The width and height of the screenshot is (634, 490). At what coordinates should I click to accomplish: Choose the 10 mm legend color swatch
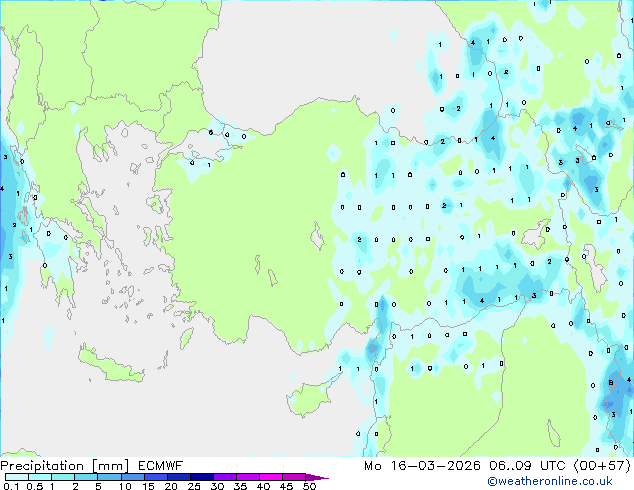pos(132,477)
